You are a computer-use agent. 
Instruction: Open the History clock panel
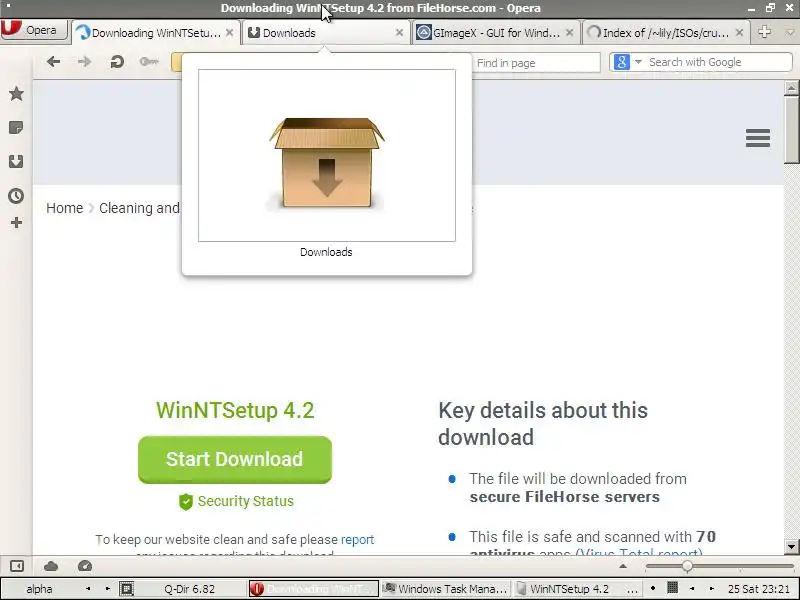click(x=16, y=196)
